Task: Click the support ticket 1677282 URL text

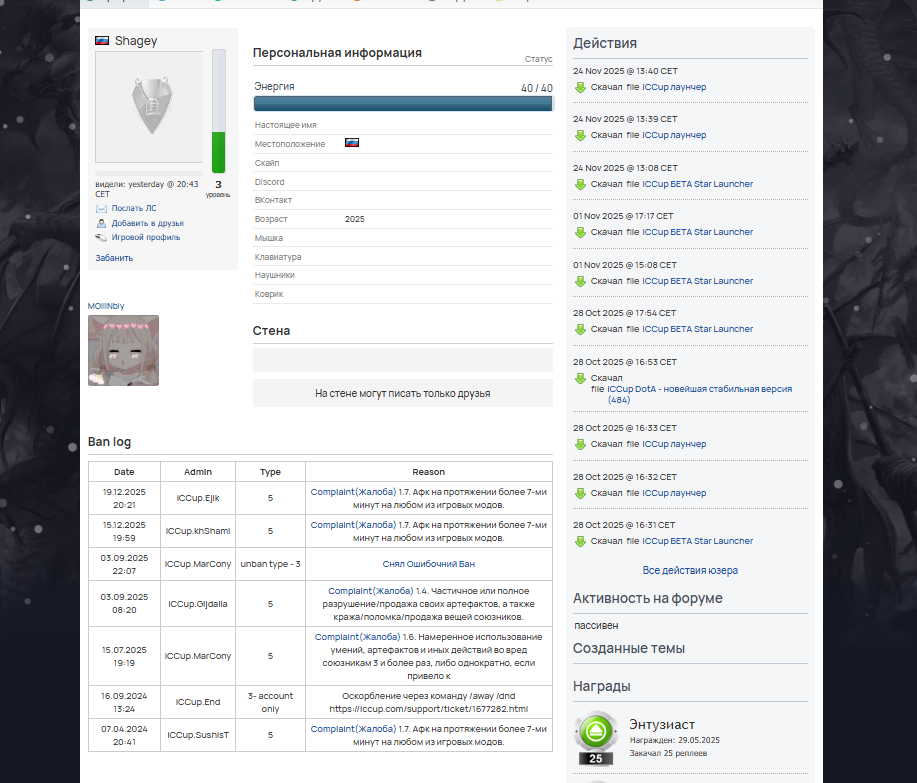Action: coord(429,709)
